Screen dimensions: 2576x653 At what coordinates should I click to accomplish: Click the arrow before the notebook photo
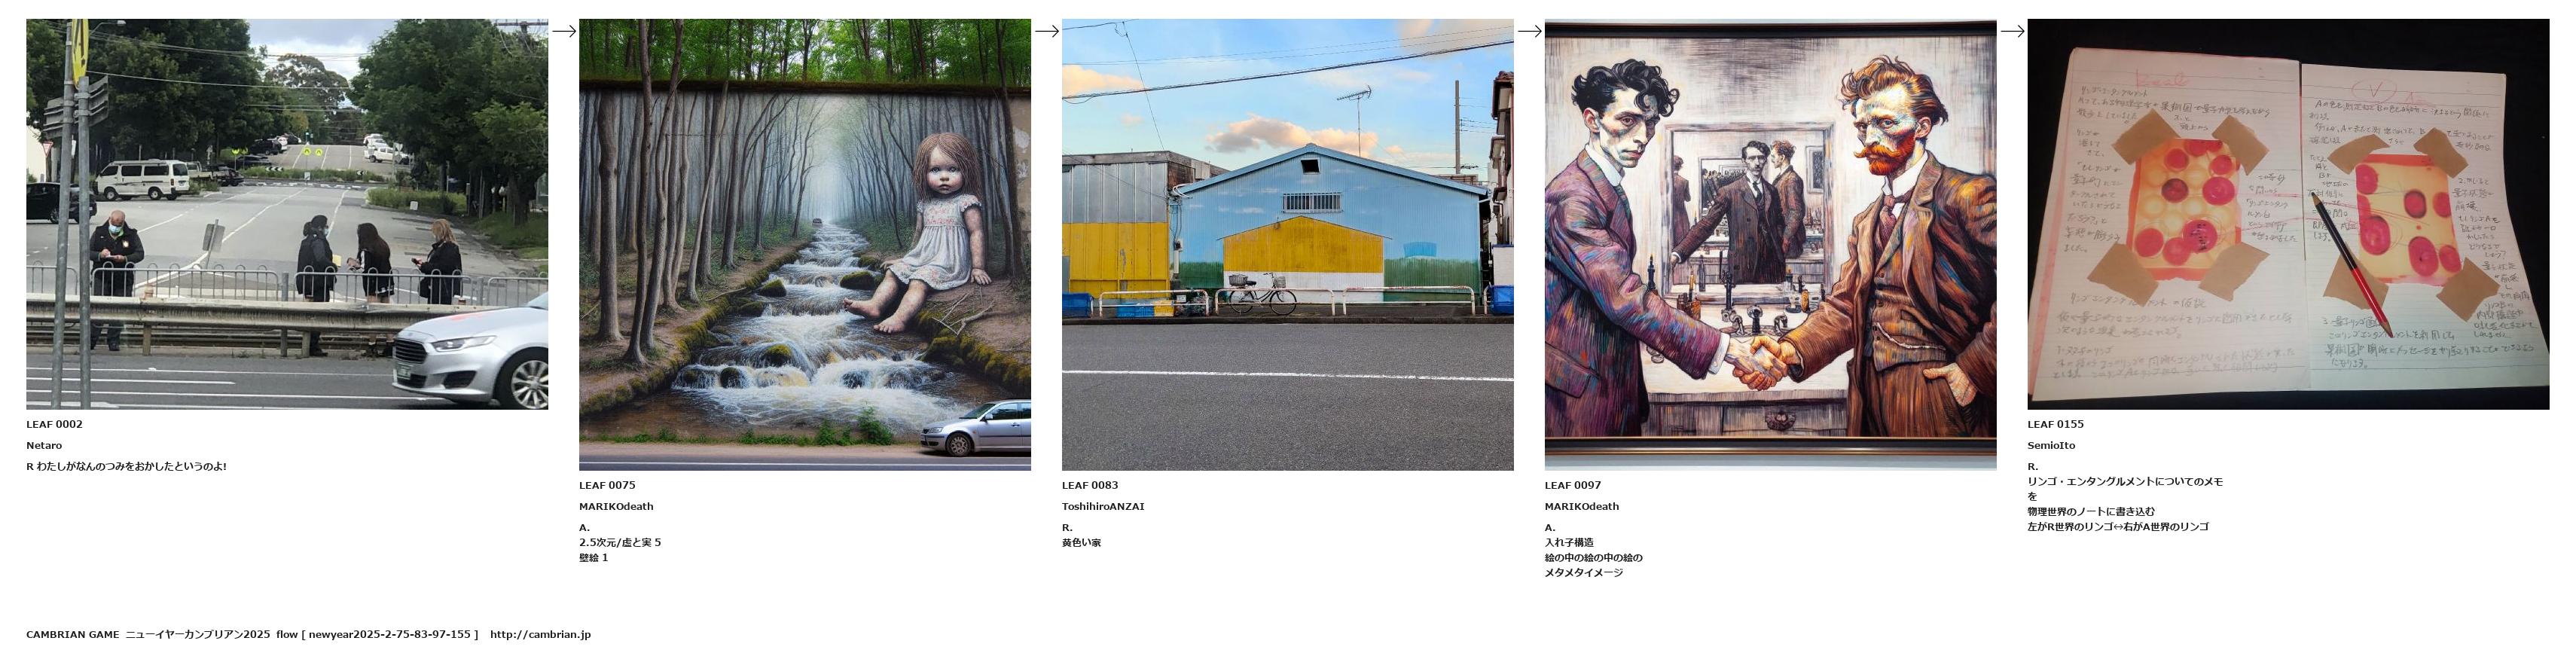coord(2013,31)
